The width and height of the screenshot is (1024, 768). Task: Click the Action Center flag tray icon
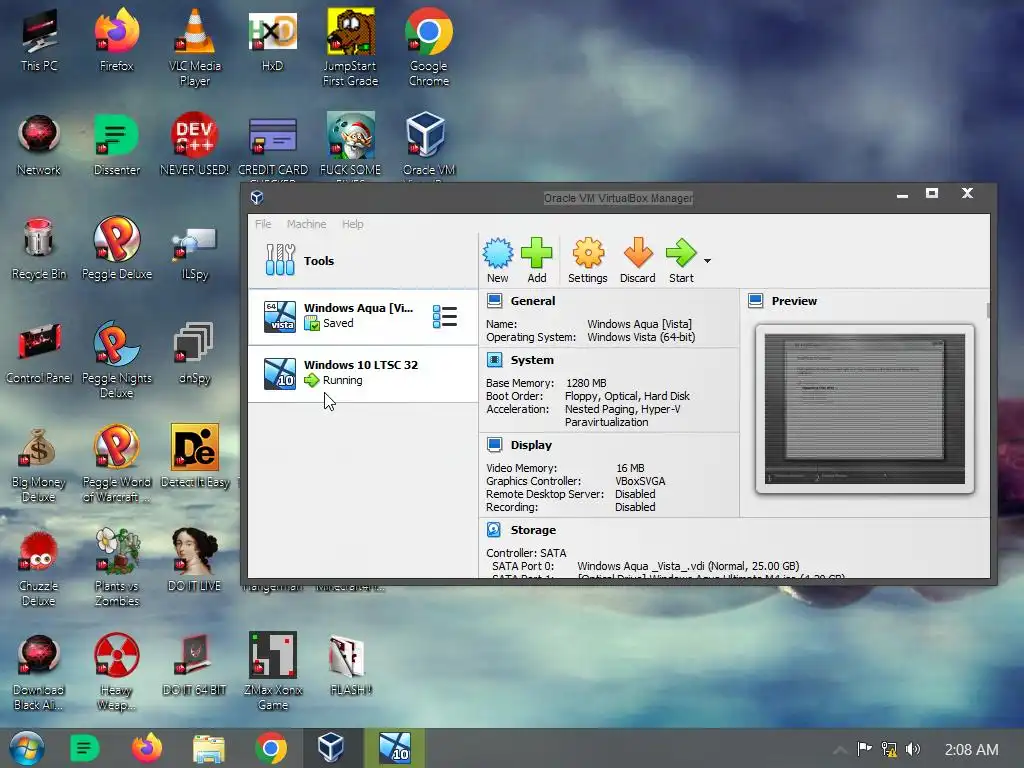coord(864,748)
